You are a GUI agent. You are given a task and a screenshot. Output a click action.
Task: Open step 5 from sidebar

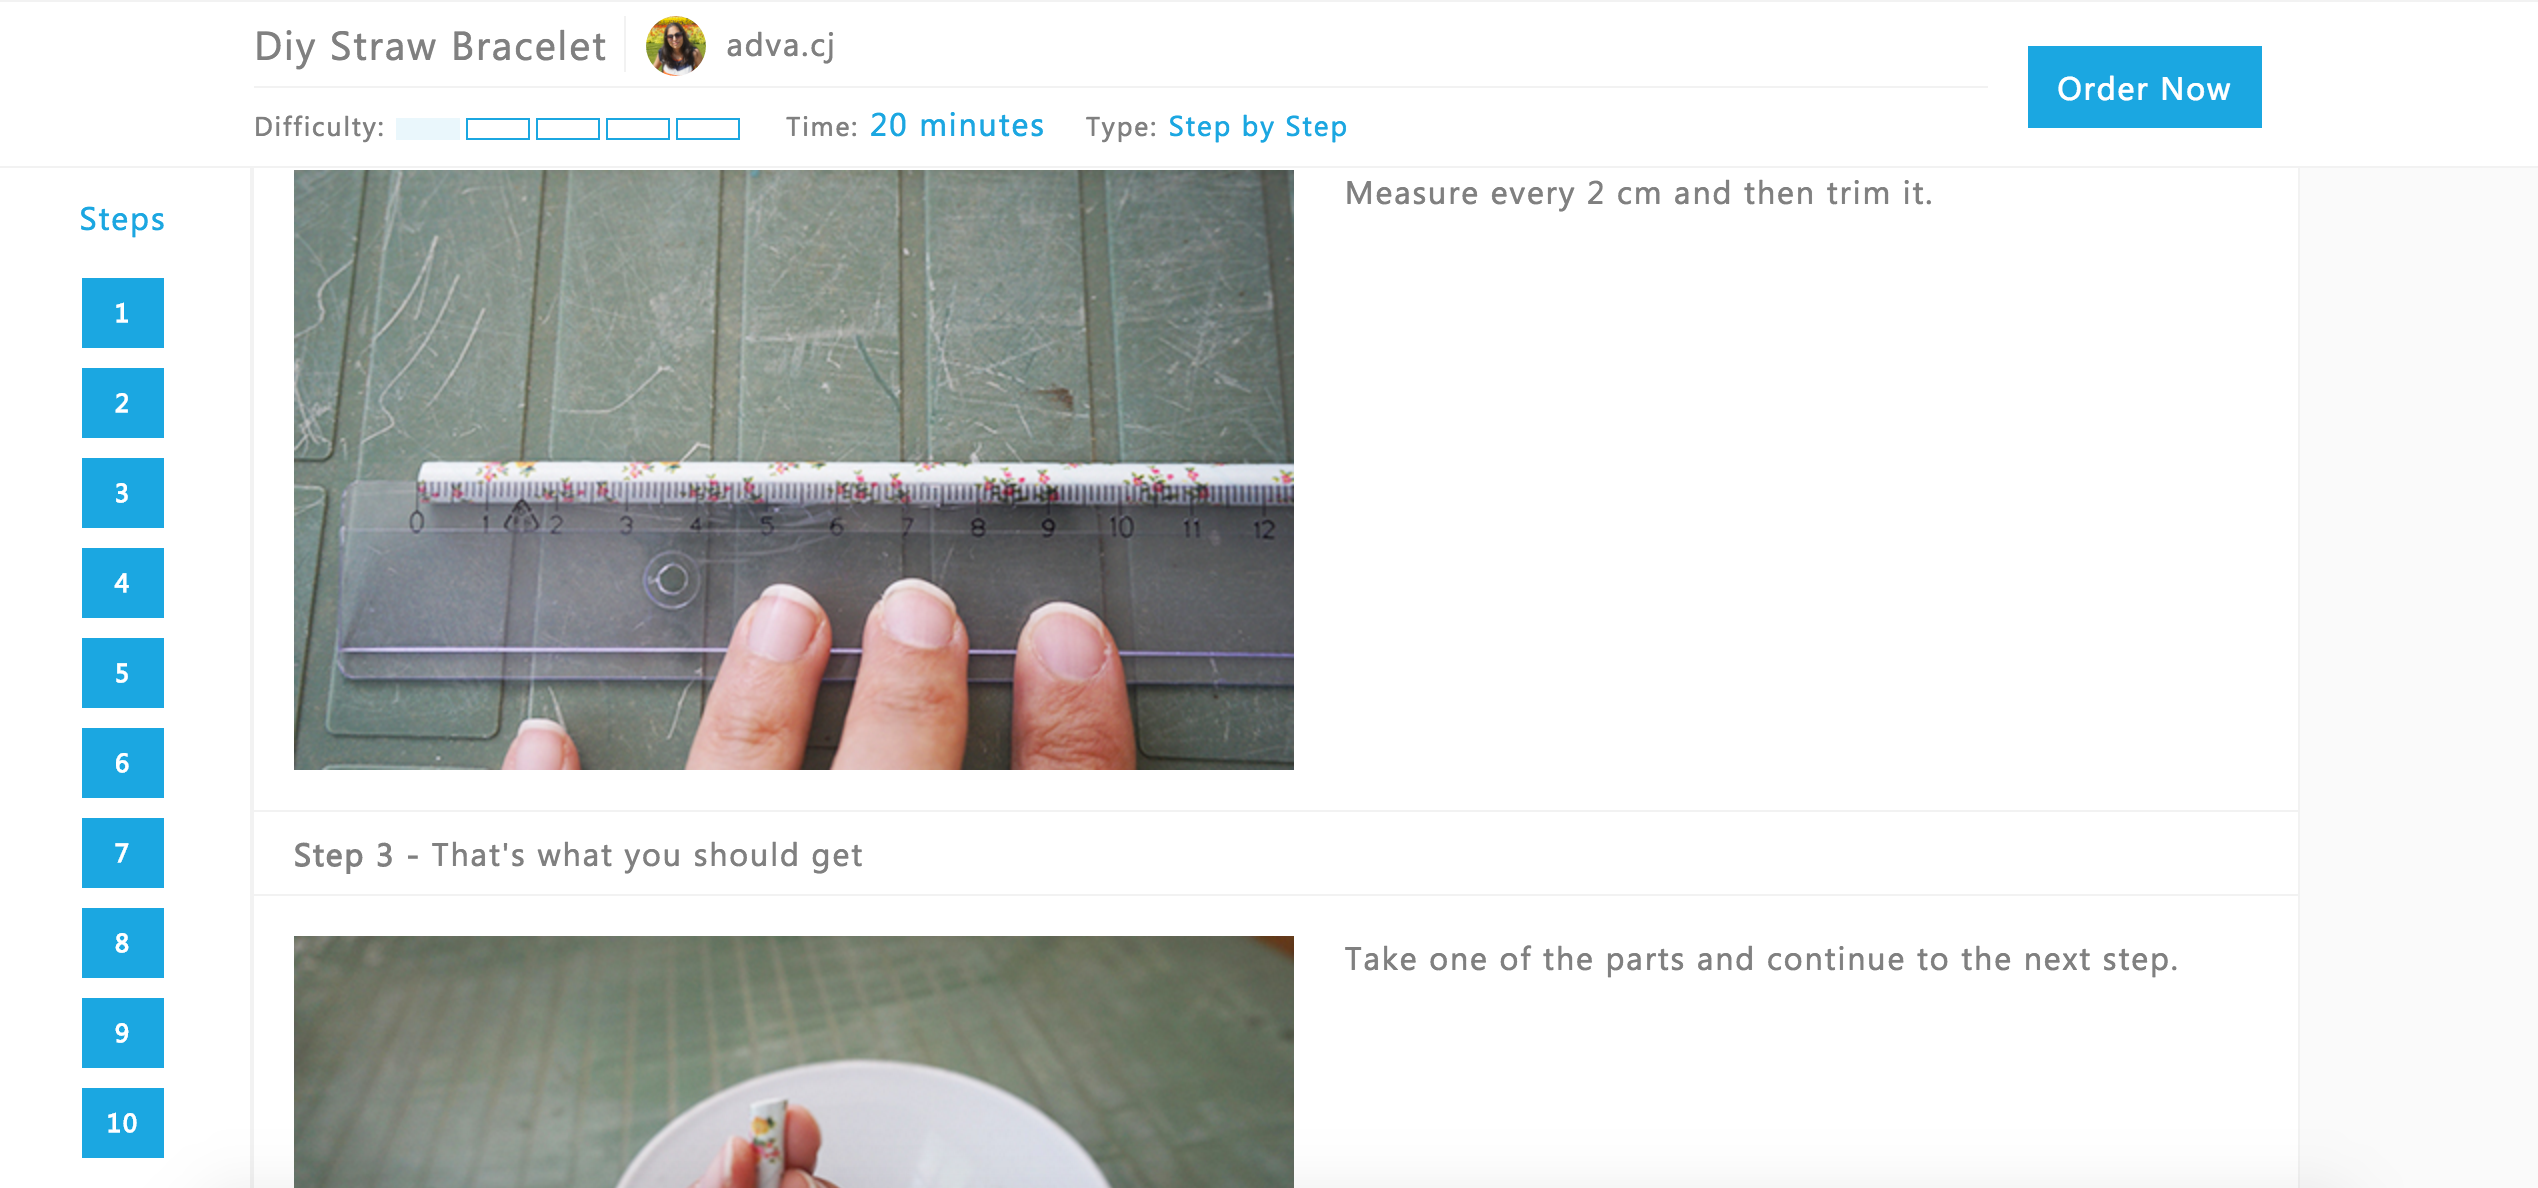[x=123, y=673]
